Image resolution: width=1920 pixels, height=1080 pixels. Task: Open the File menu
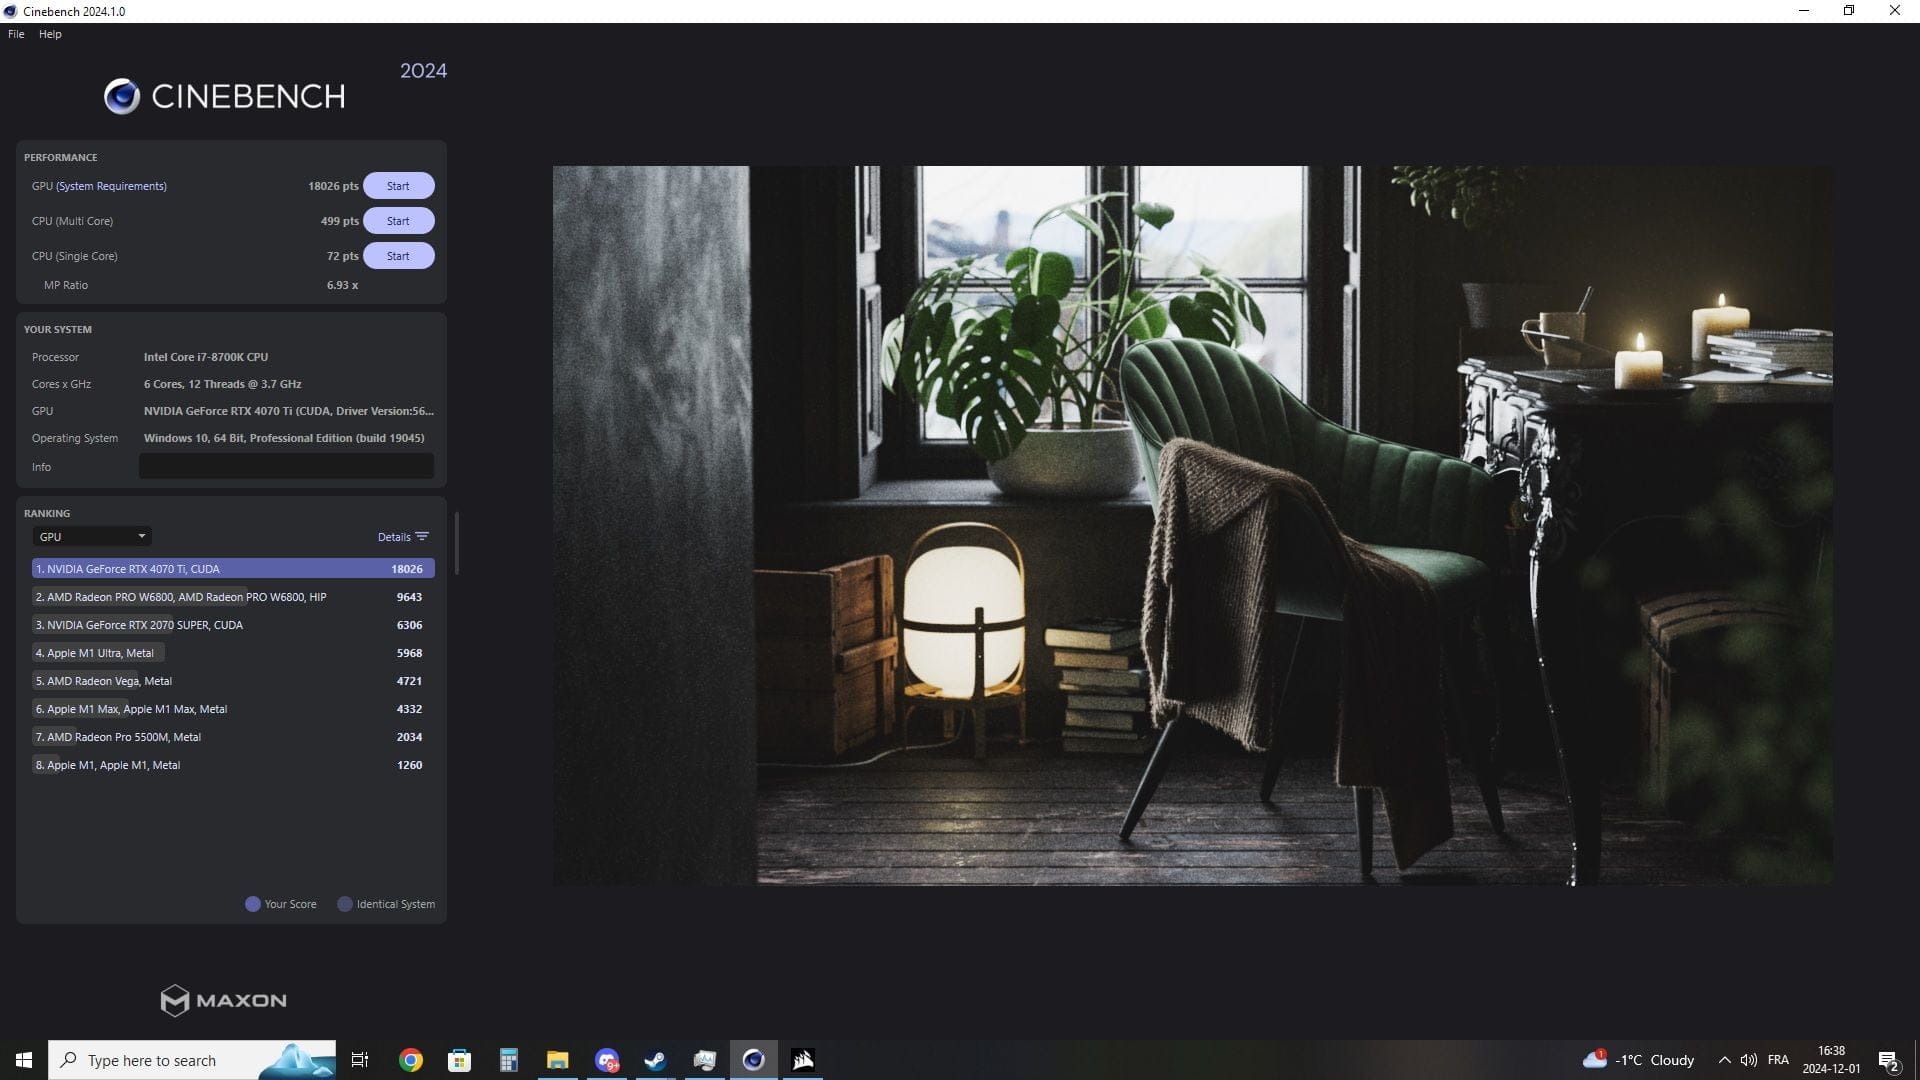point(16,34)
